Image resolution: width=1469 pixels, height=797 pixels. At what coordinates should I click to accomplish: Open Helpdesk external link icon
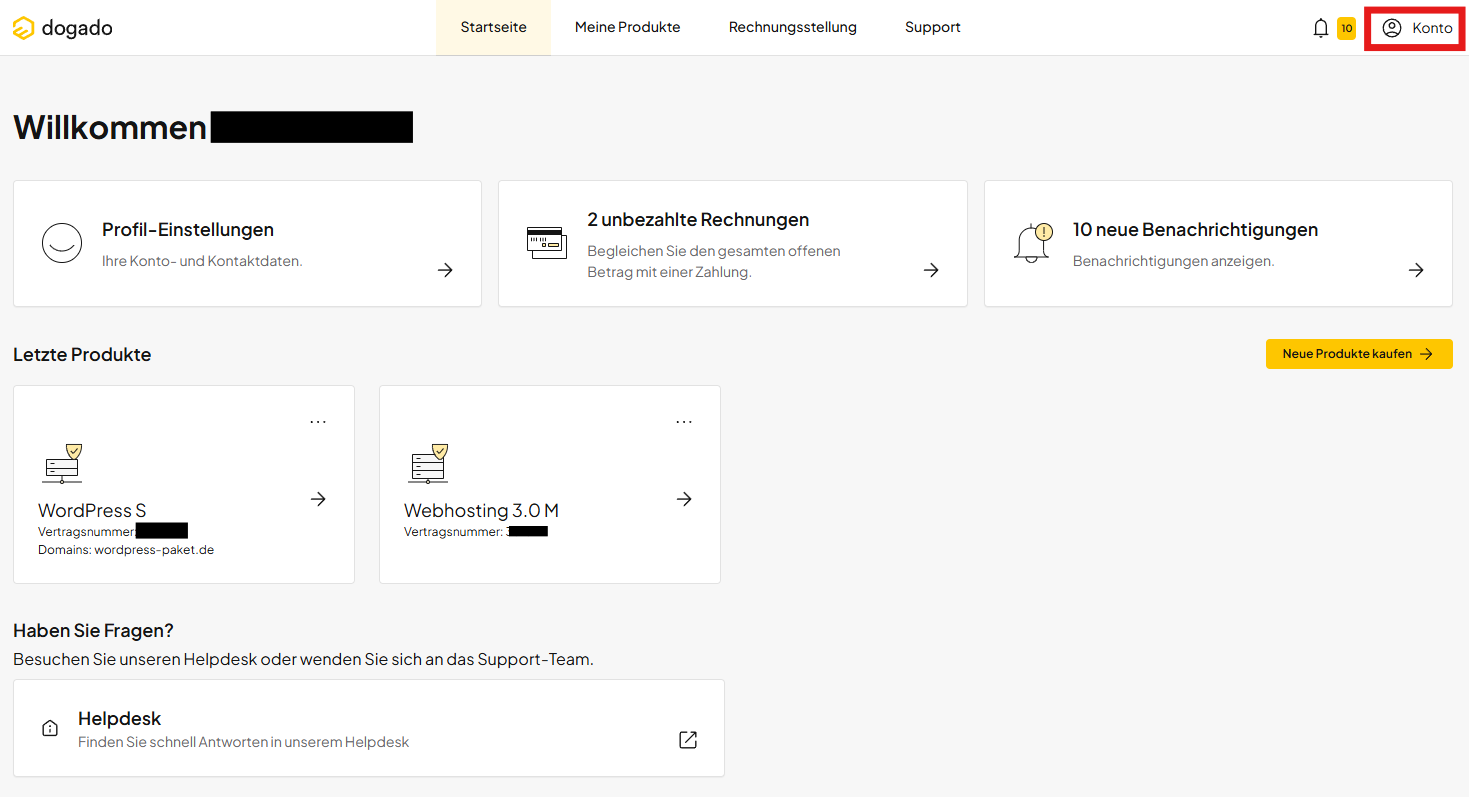(688, 740)
